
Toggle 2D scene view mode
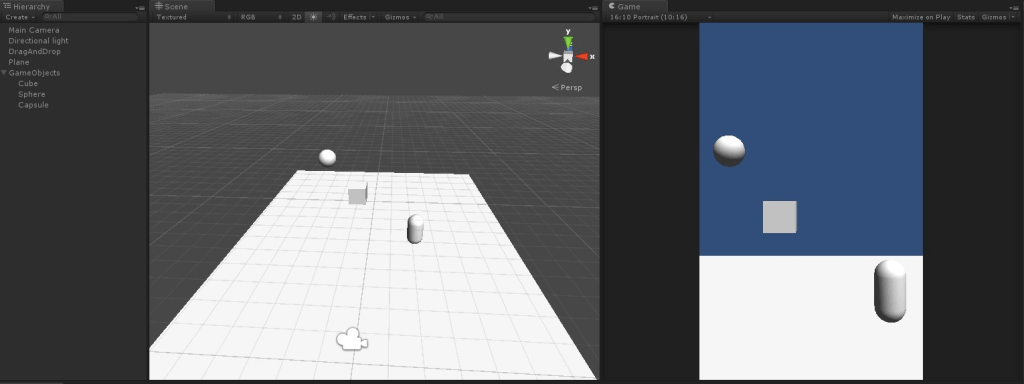pos(296,17)
